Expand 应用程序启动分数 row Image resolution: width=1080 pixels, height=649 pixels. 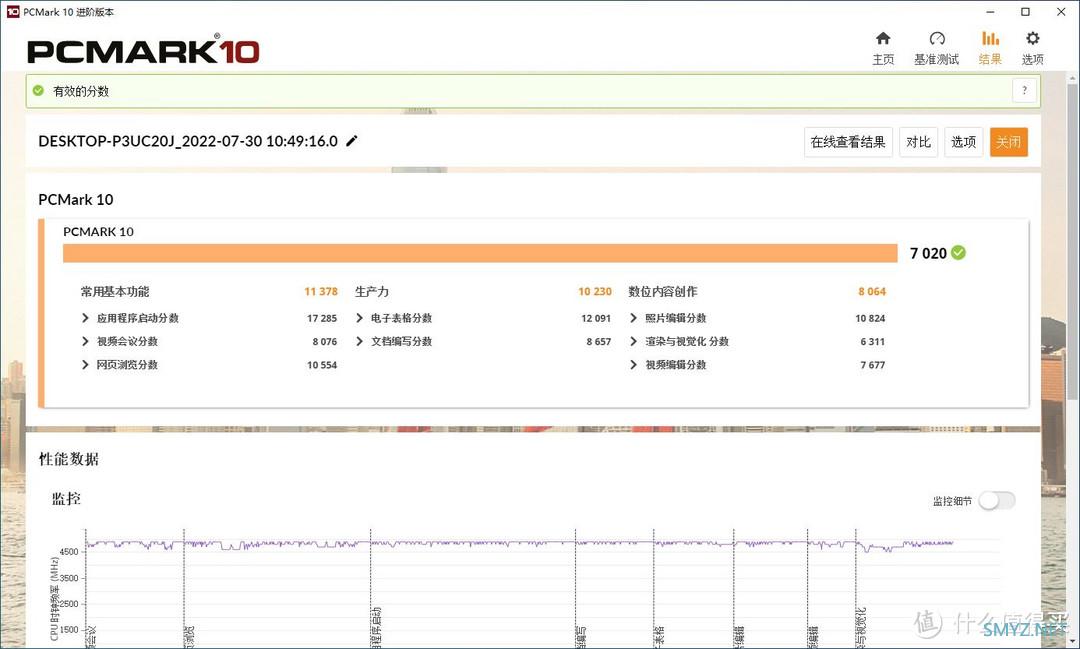tap(85, 318)
